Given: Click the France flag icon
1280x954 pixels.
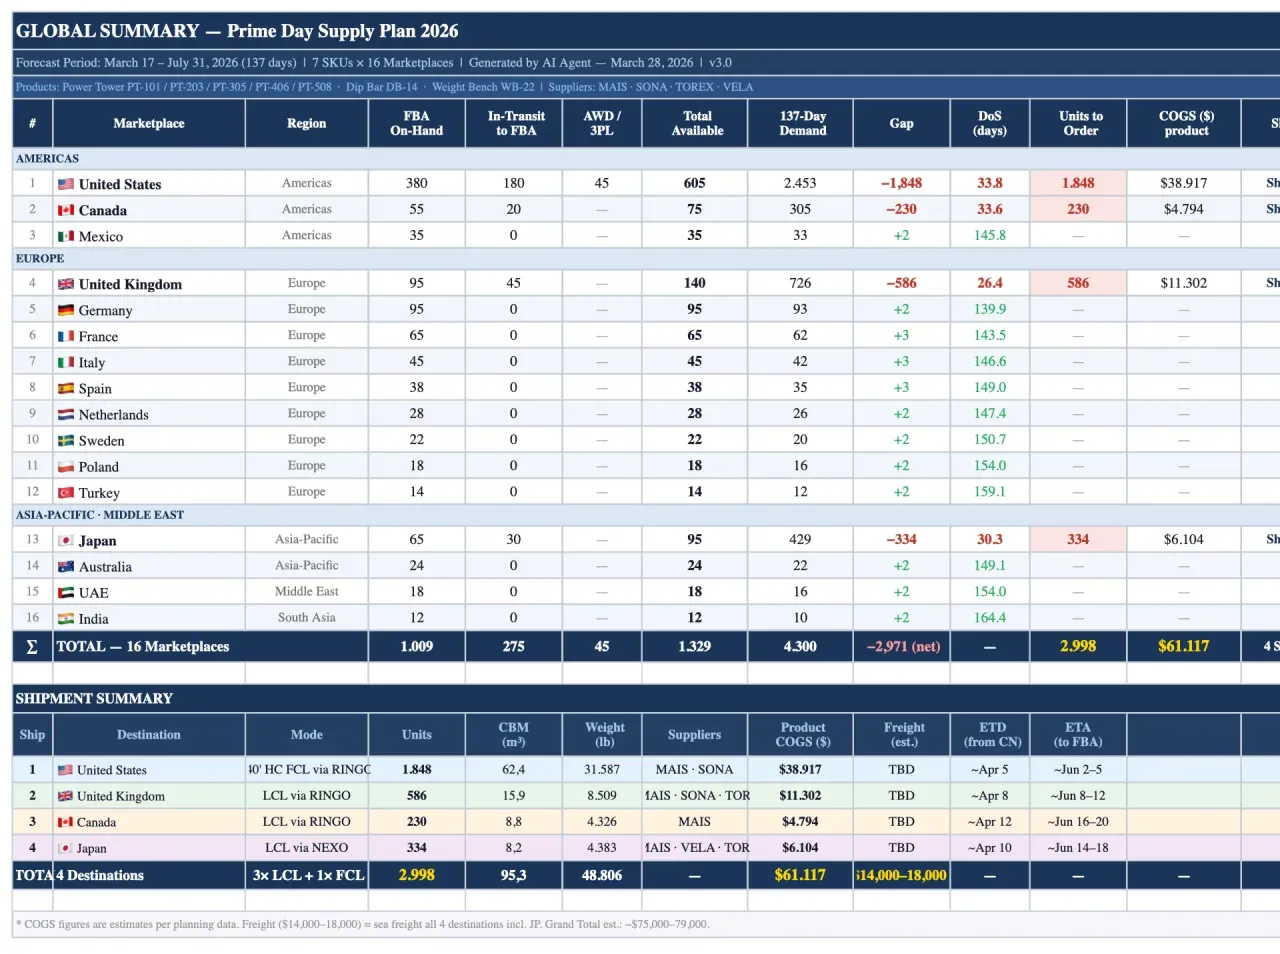Looking at the screenshot, I should tap(66, 336).
